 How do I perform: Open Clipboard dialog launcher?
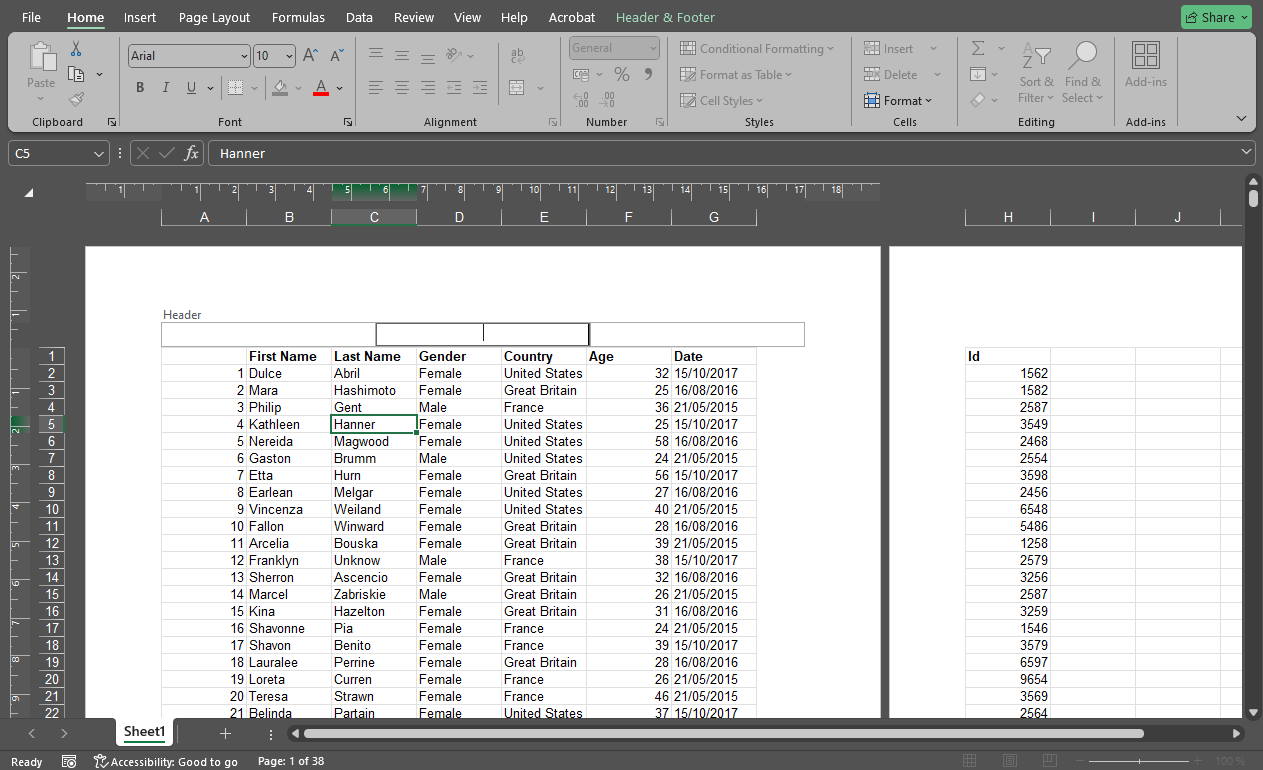(112, 122)
